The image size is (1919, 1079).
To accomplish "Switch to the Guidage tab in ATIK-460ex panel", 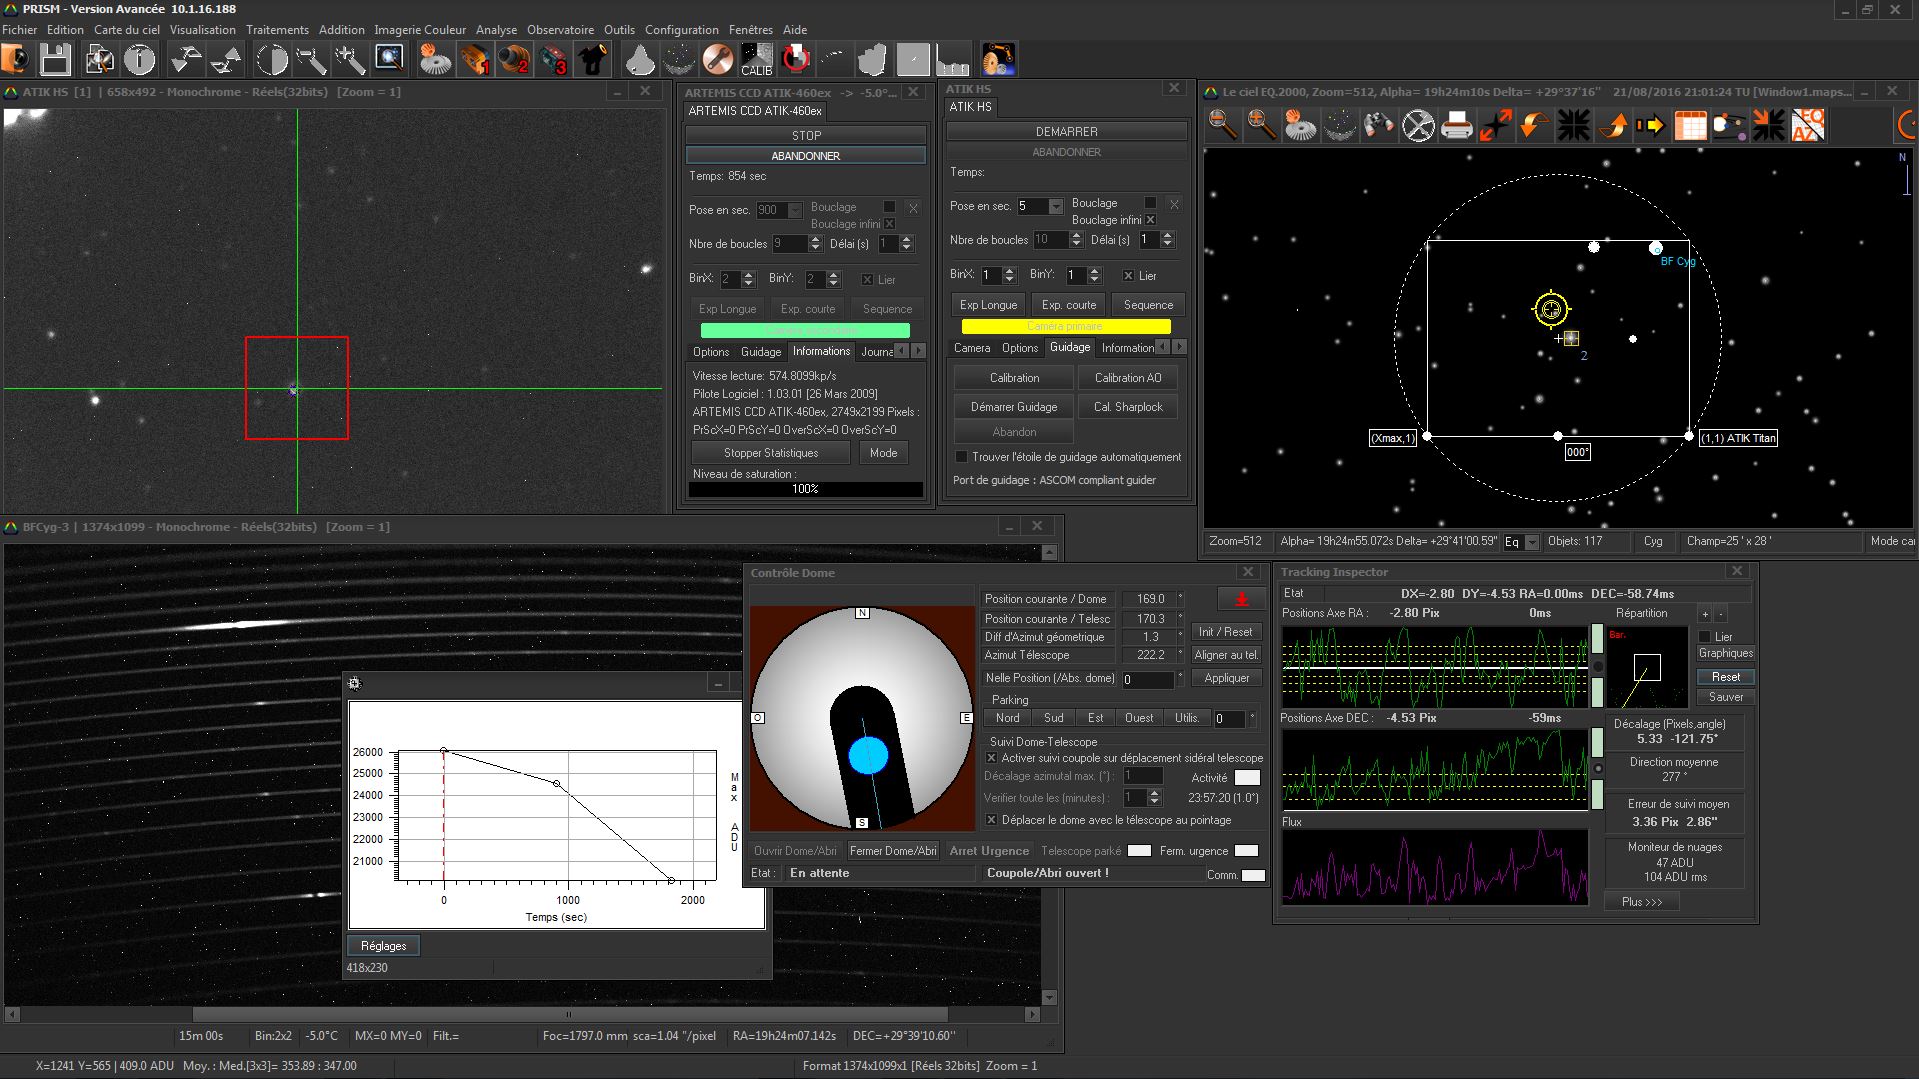I will [x=760, y=352].
